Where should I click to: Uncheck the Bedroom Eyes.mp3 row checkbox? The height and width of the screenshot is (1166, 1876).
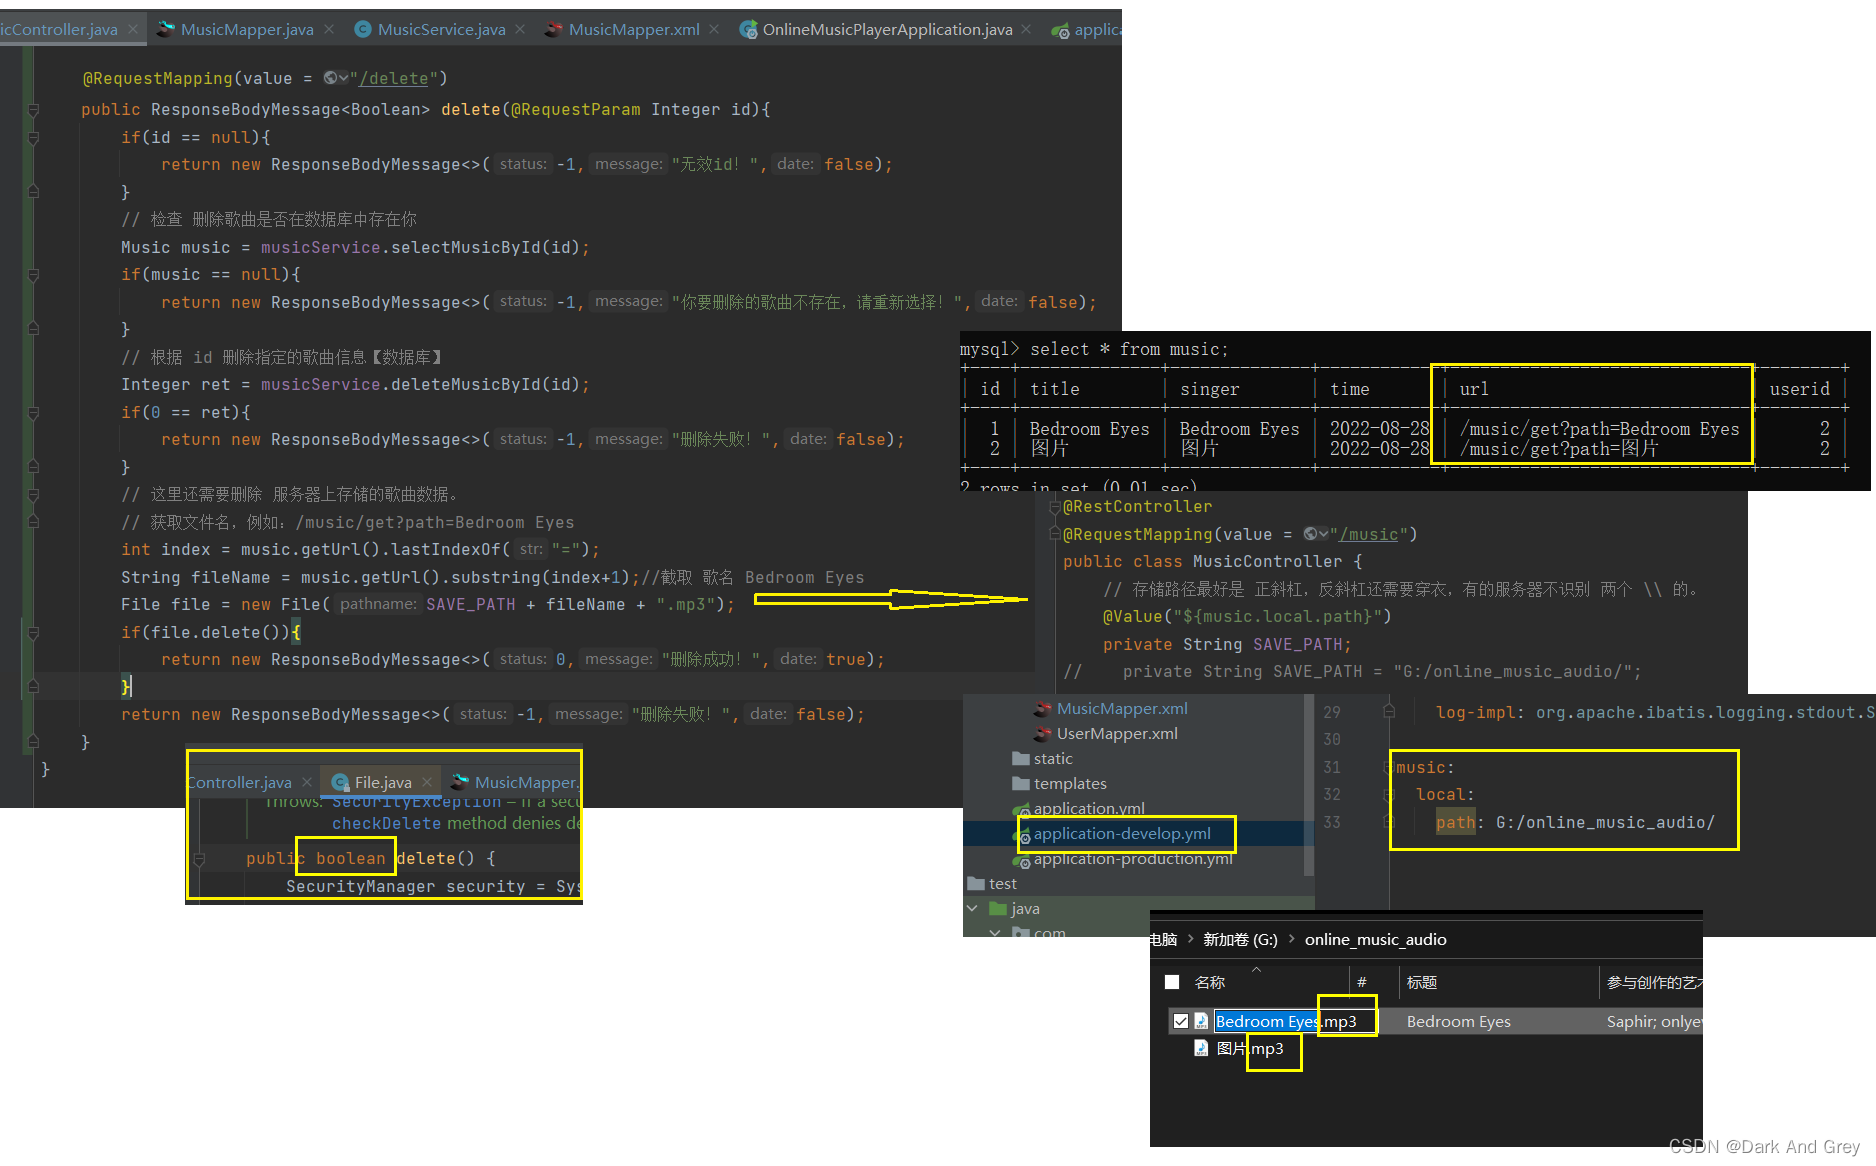1181,1021
